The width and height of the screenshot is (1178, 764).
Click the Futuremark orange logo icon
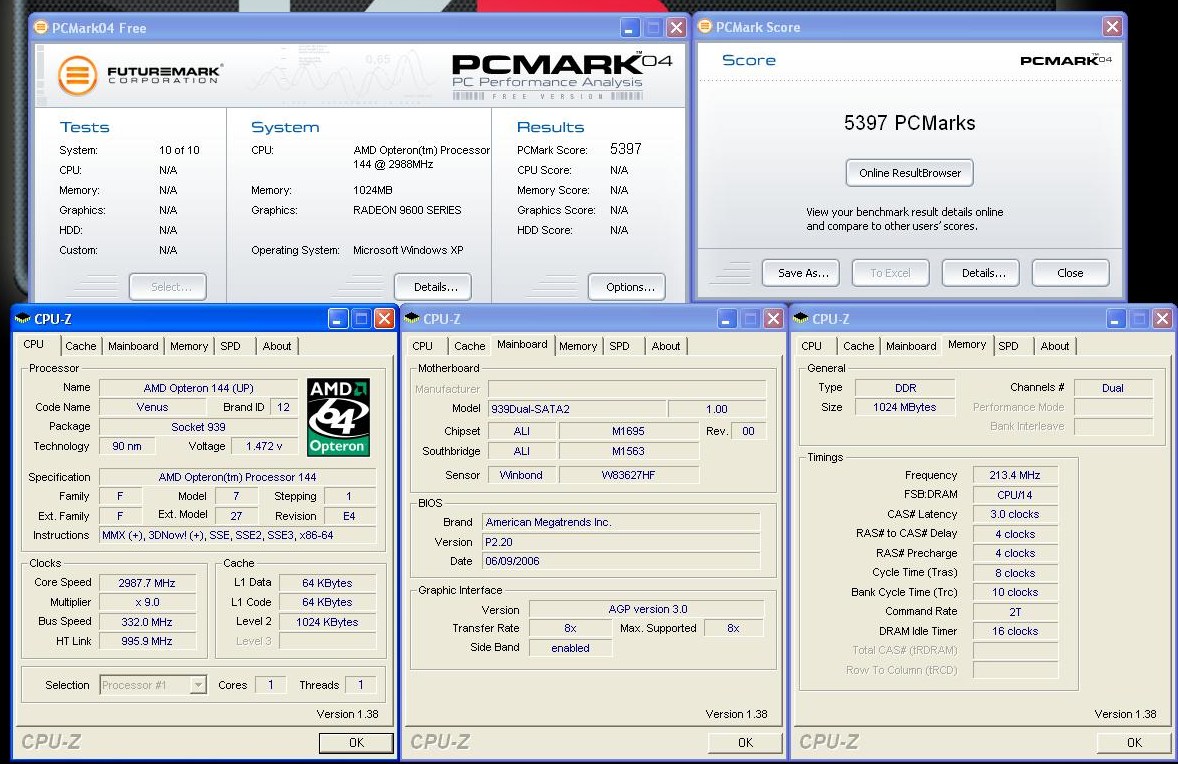tap(77, 75)
